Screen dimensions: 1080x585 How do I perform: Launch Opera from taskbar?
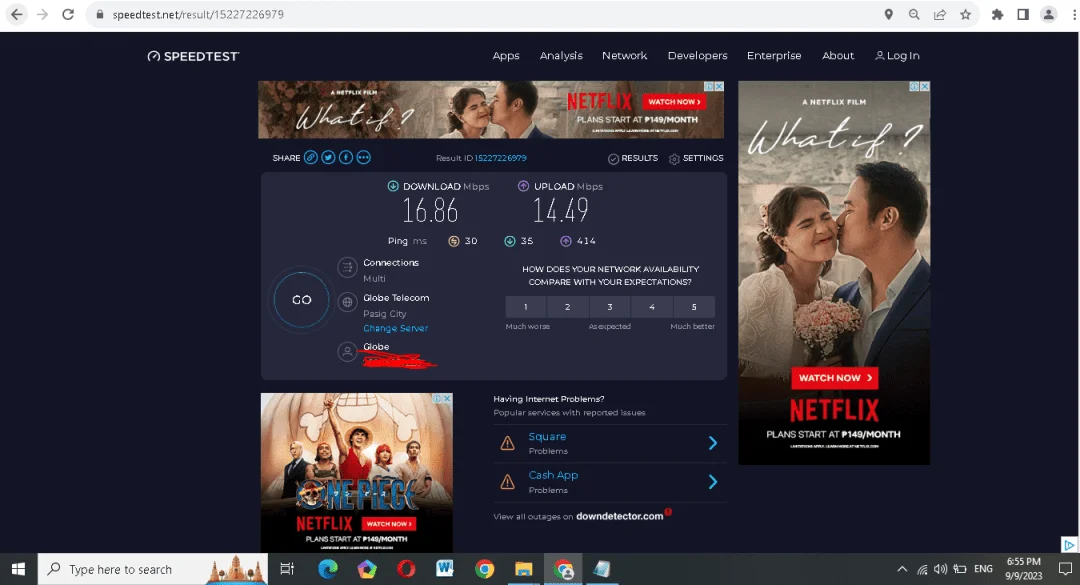(x=406, y=569)
